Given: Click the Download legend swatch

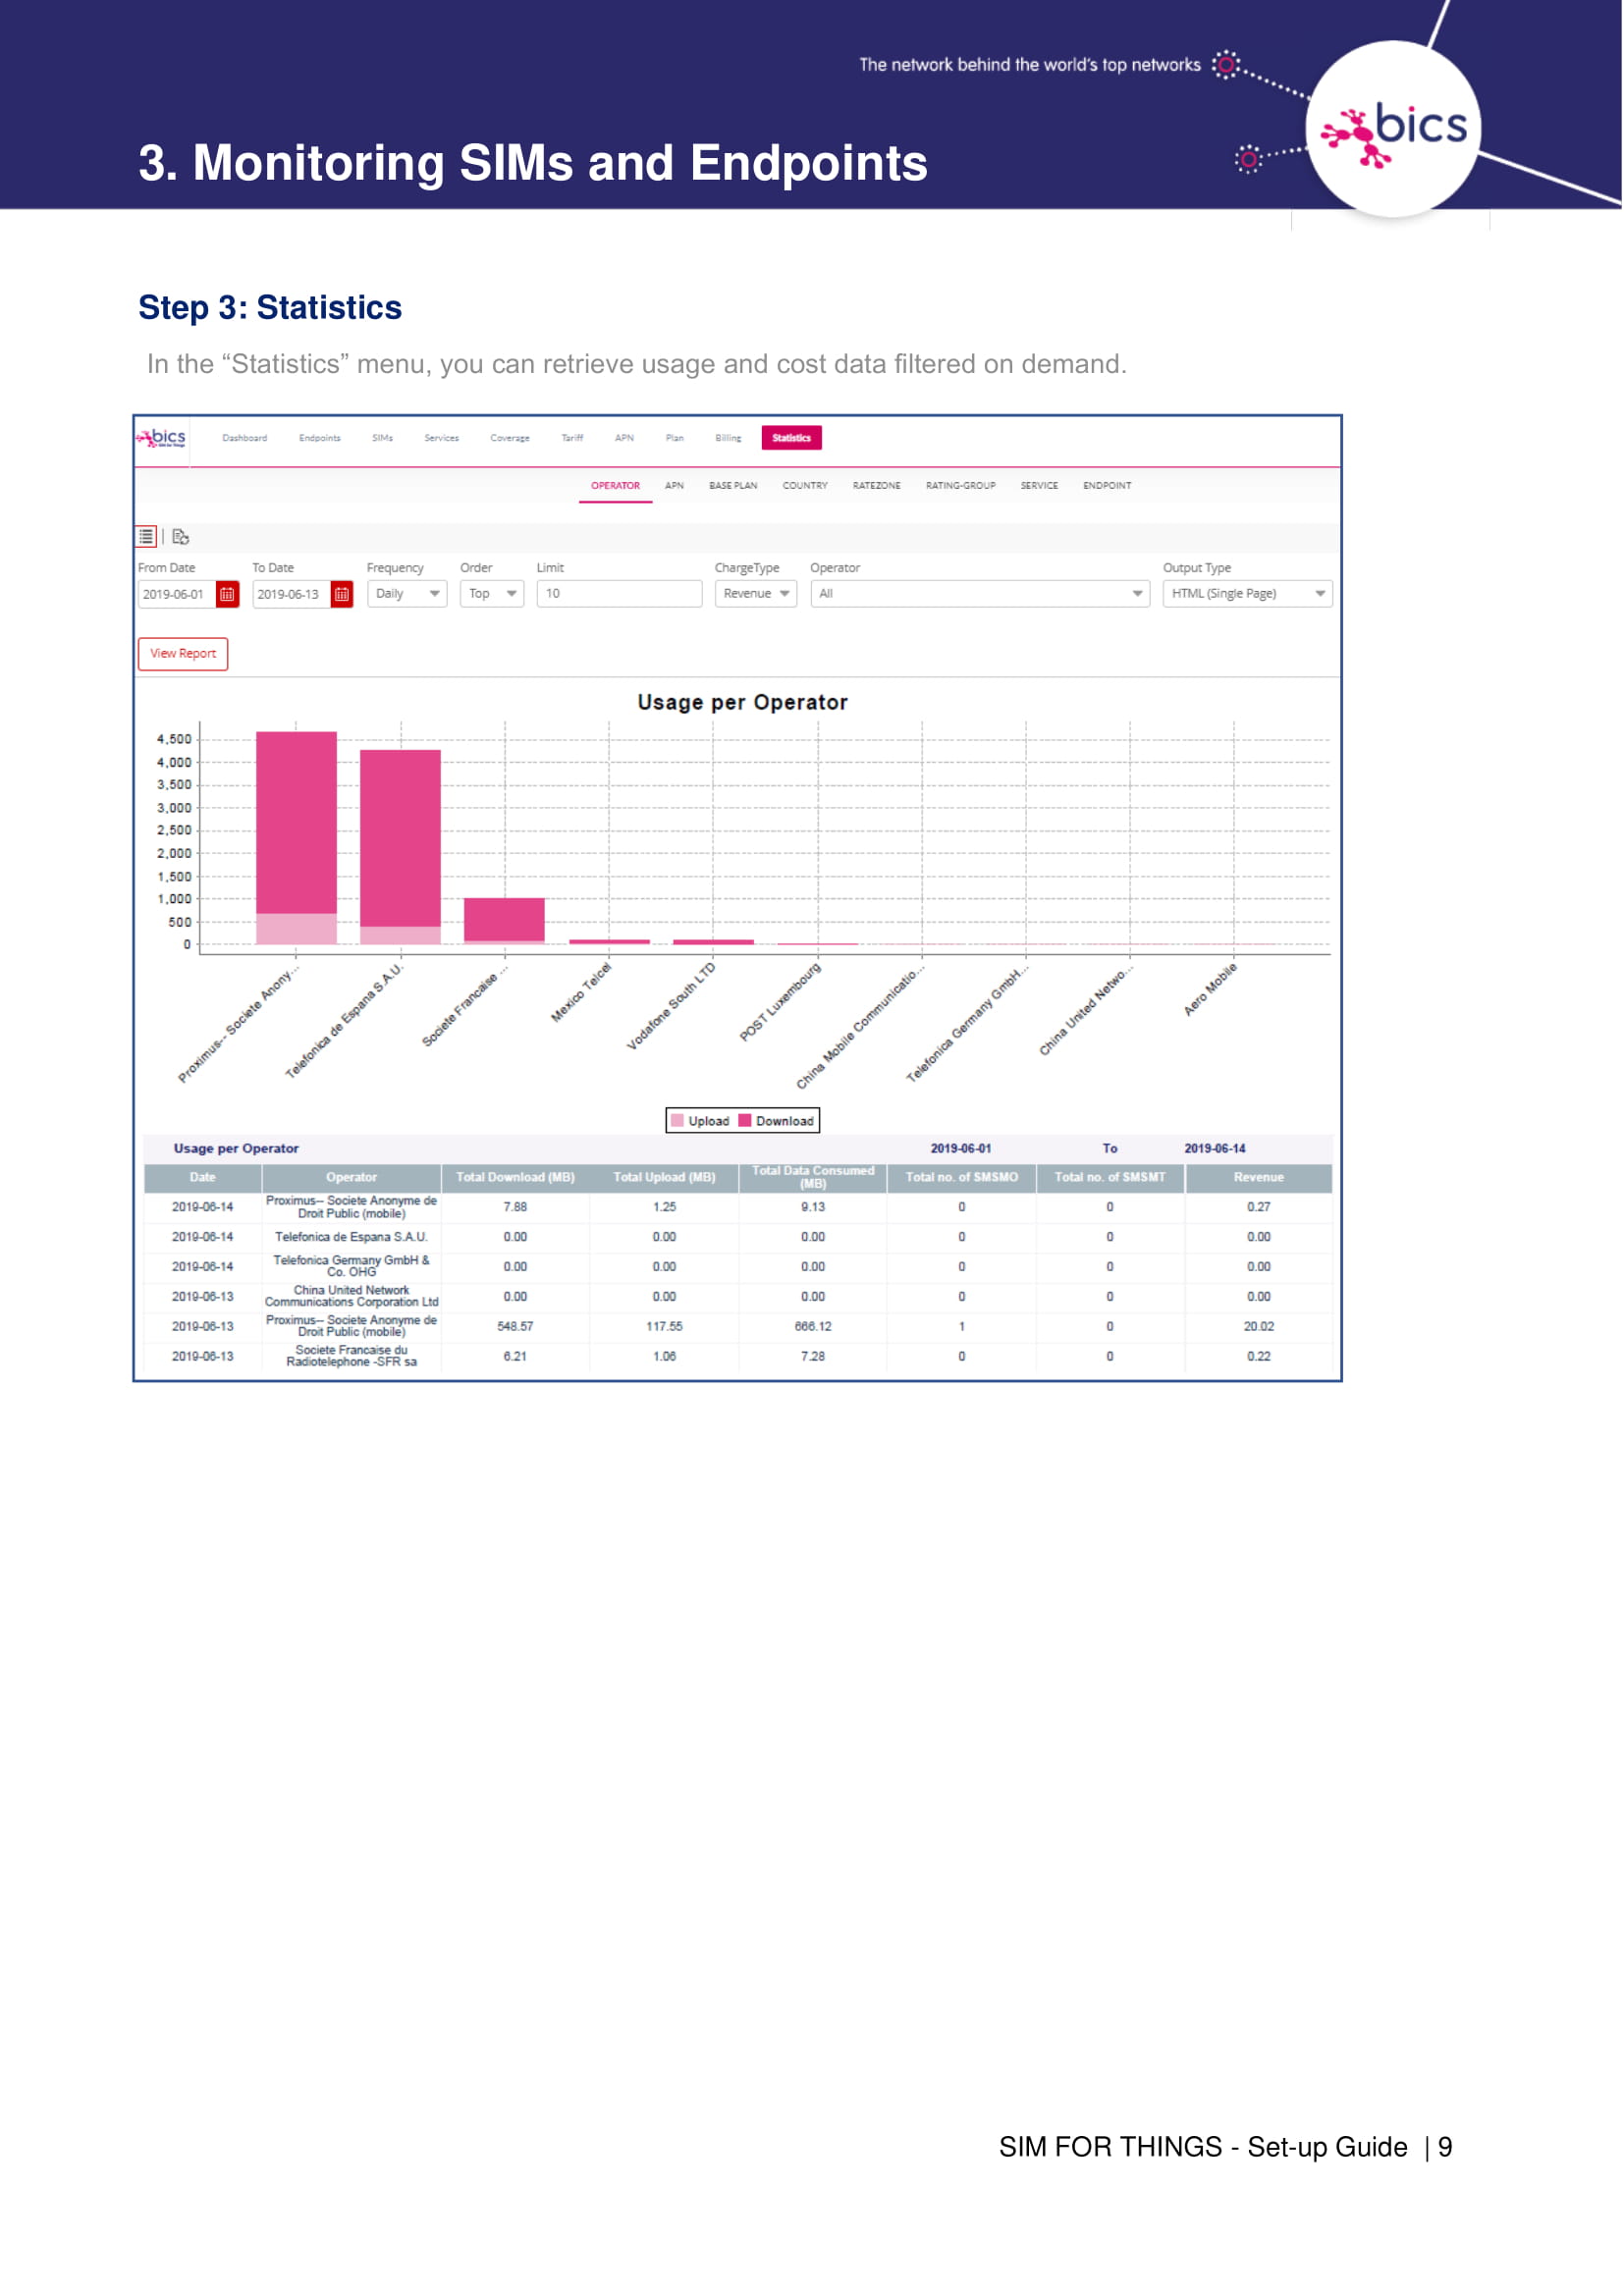Looking at the screenshot, I should pyautogui.click(x=745, y=1121).
